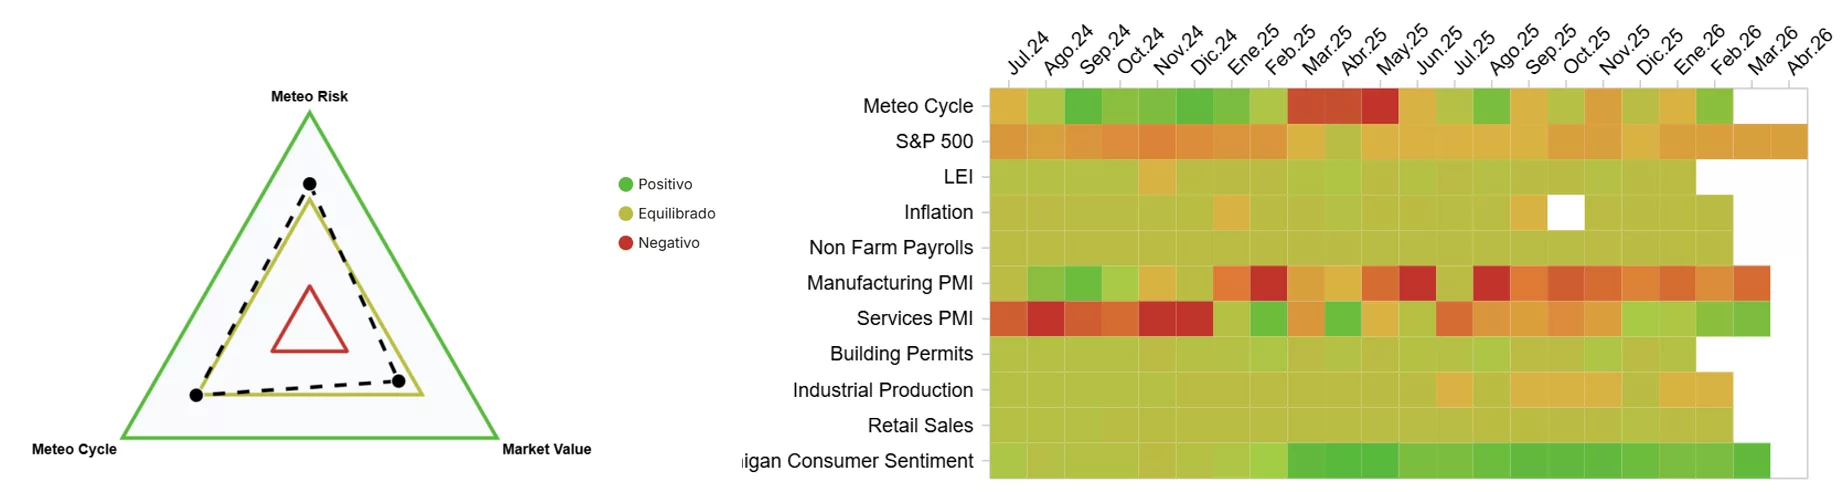Click the Meteo Risk radar axis label
The width and height of the screenshot is (1842, 492).
(x=309, y=97)
